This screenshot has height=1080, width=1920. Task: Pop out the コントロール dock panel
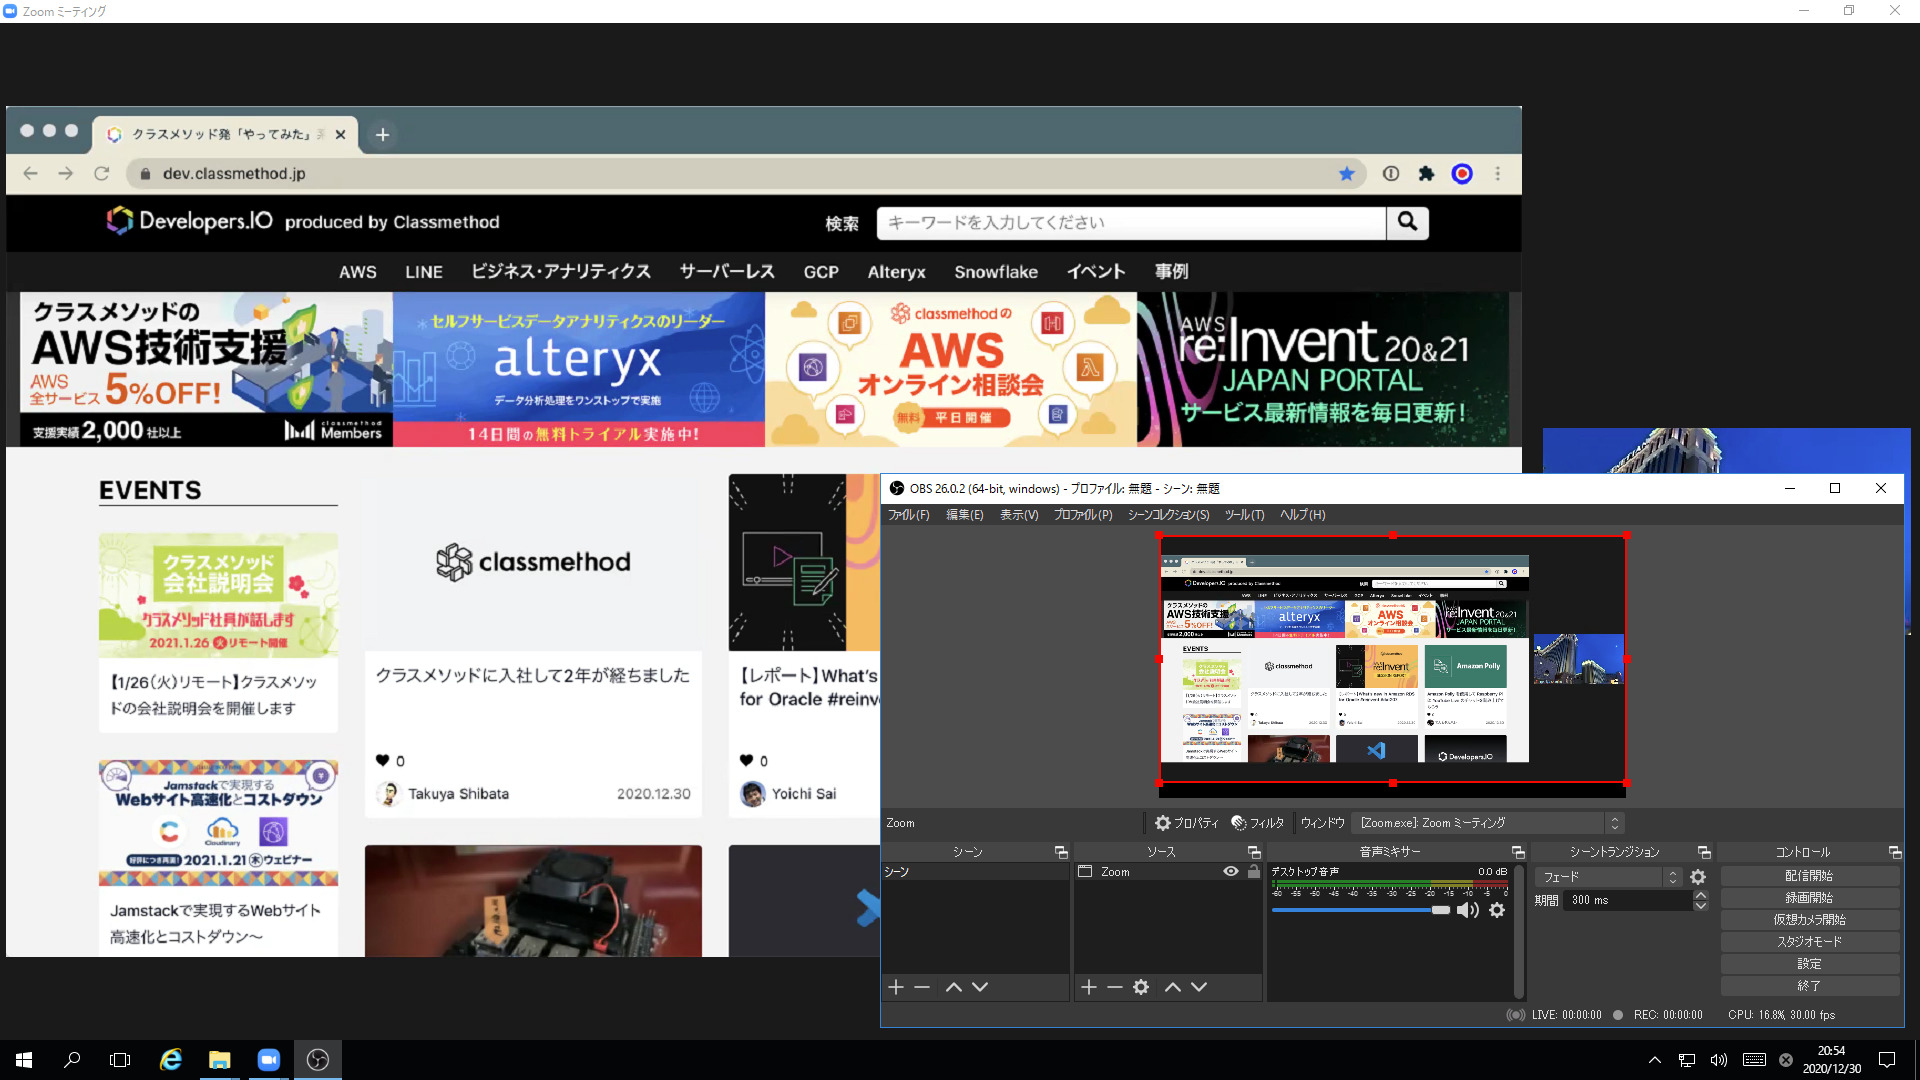coord(1895,852)
